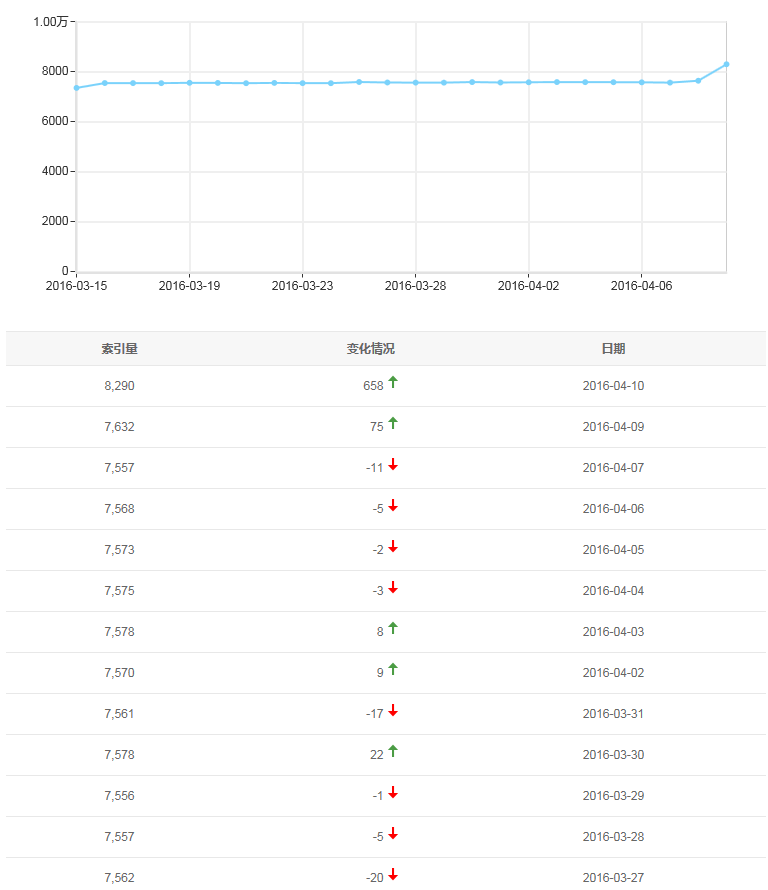Viewport: 768px width, 890px height.
Task: Click the 变化情况 column header
Action: [x=371, y=349]
